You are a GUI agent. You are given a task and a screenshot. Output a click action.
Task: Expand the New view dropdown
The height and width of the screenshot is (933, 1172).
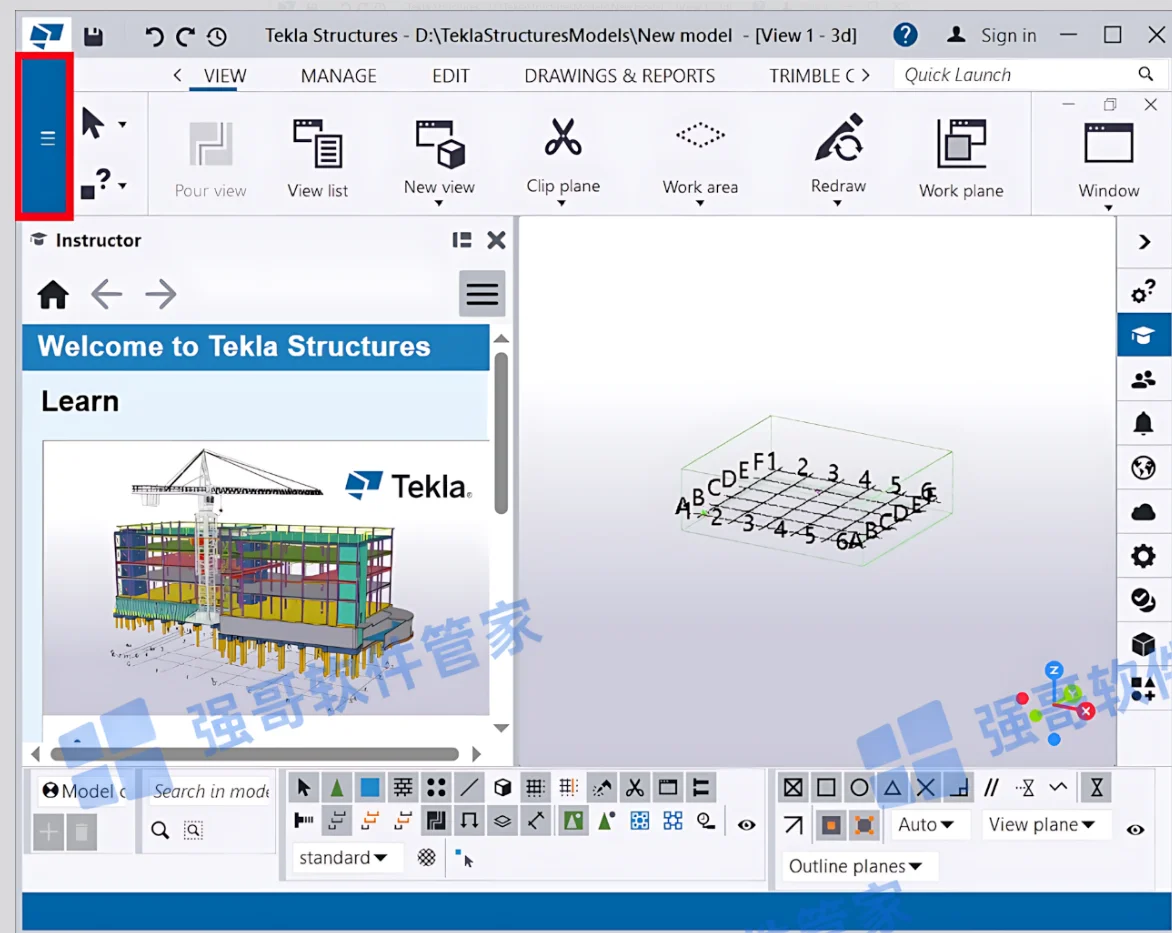[x=440, y=203]
